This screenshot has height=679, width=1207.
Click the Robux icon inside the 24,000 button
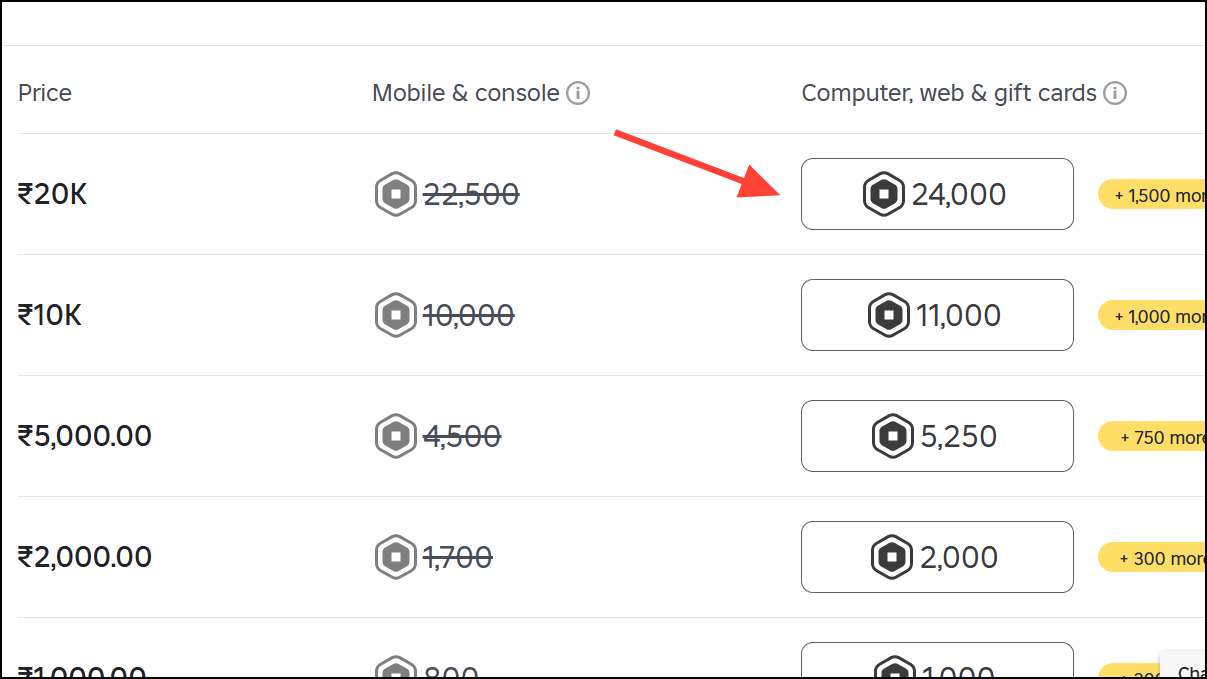pyautogui.click(x=884, y=193)
